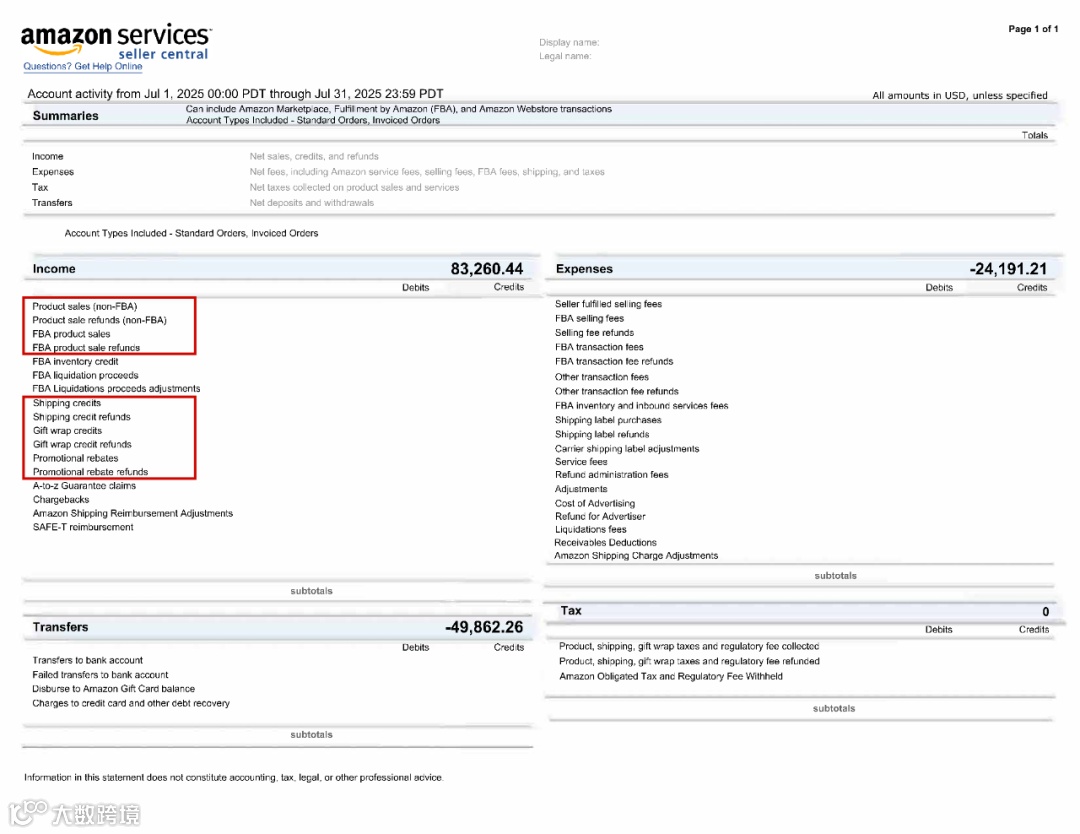Click Carrier shipping label adjustments row

pos(627,448)
